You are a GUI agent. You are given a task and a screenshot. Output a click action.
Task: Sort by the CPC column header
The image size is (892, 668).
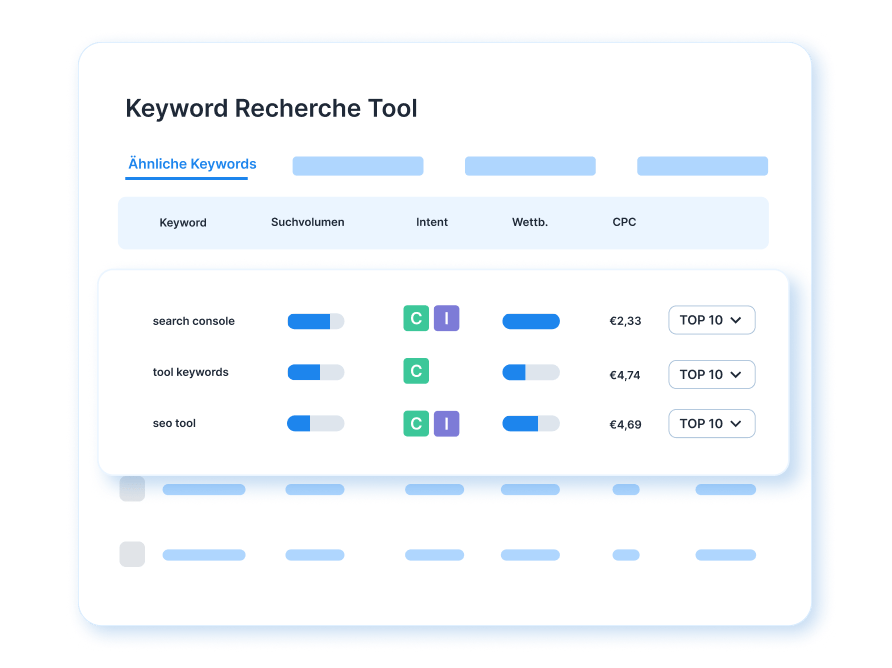[x=624, y=222]
